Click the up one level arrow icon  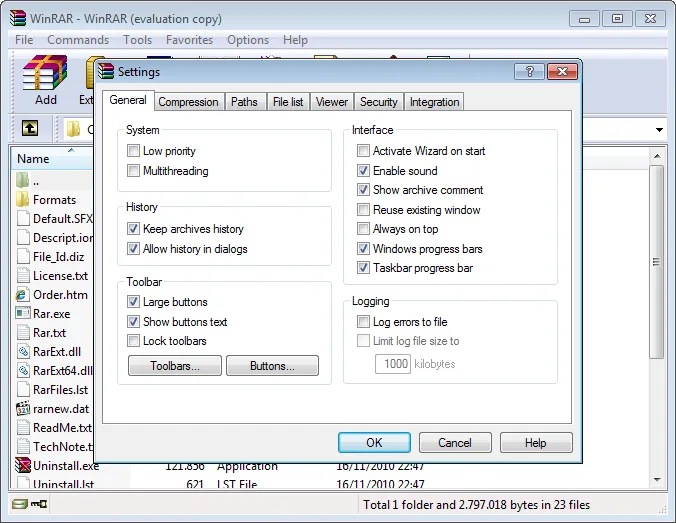point(30,128)
